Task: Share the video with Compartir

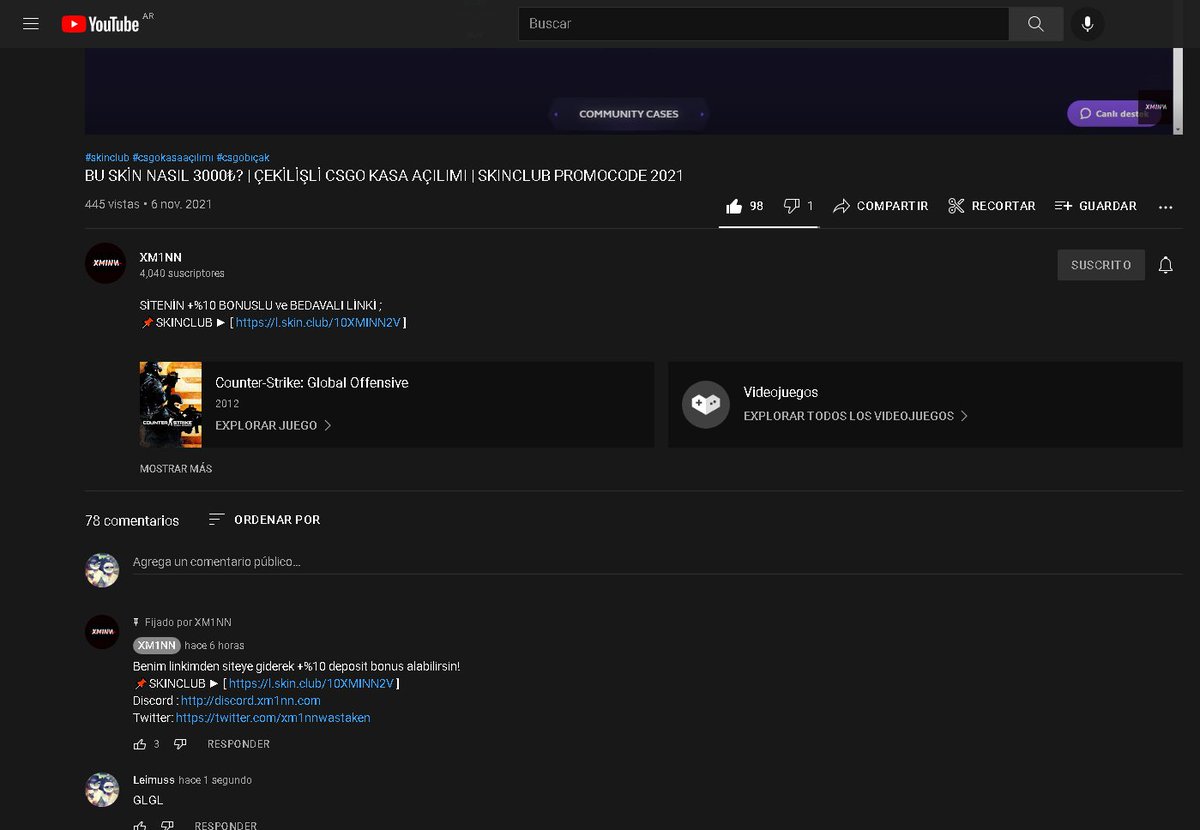Action: 881,206
